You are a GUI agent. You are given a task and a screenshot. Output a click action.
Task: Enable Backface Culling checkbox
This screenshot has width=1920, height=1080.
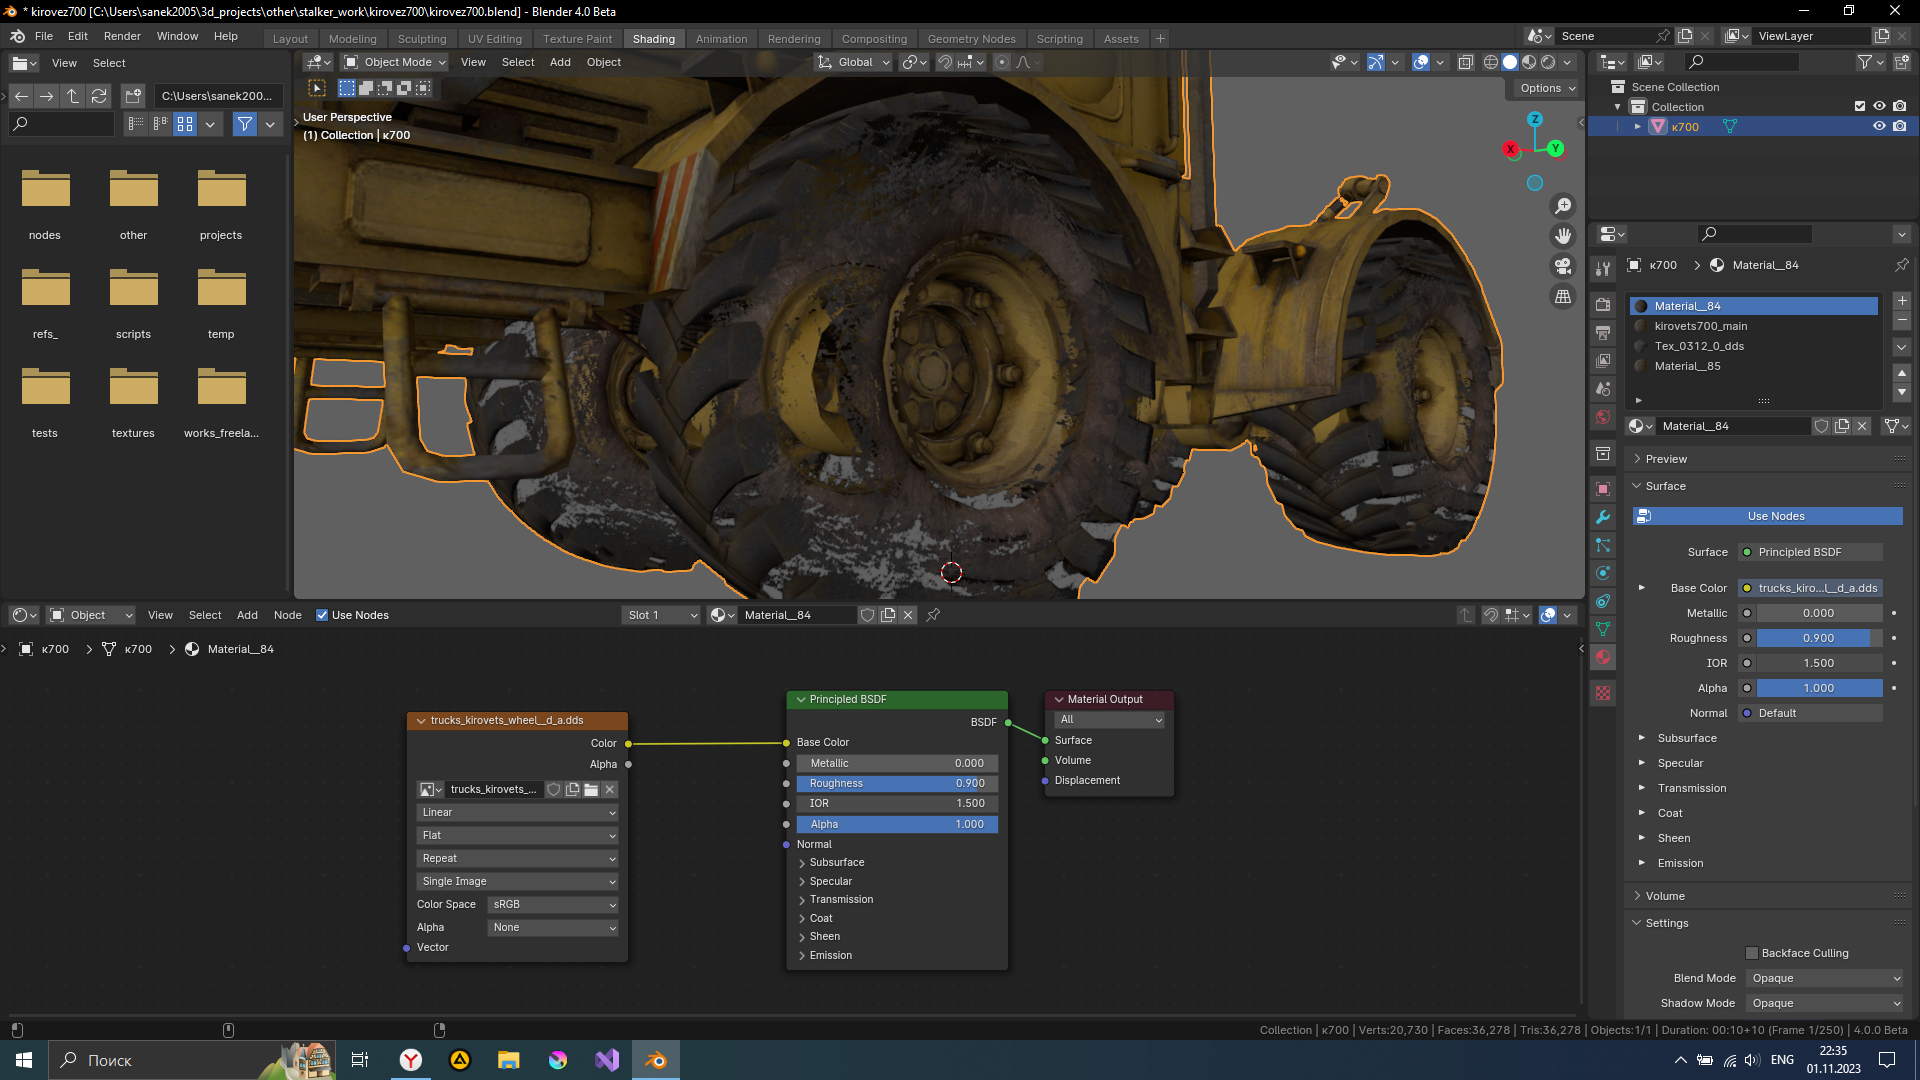(1752, 953)
